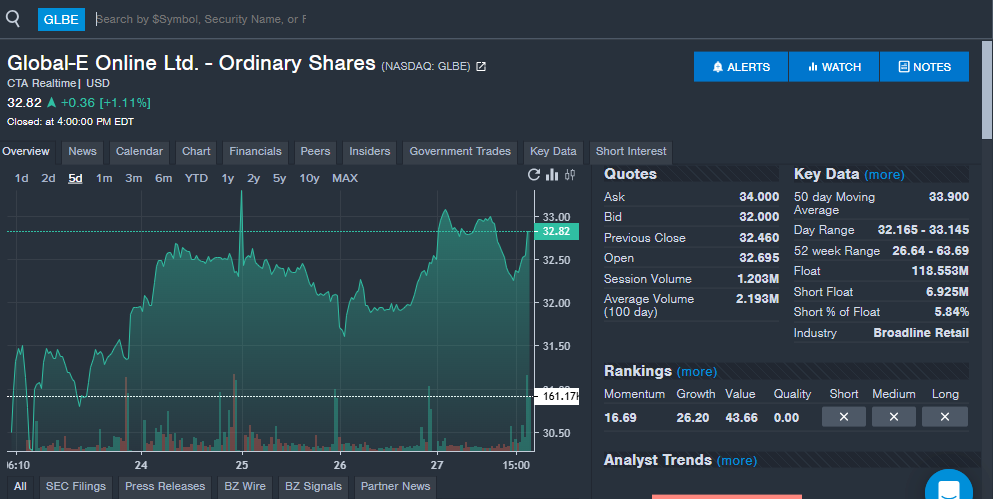This screenshot has width=993, height=499.
Task: Click the page vertical scrollbar
Action: (987, 89)
